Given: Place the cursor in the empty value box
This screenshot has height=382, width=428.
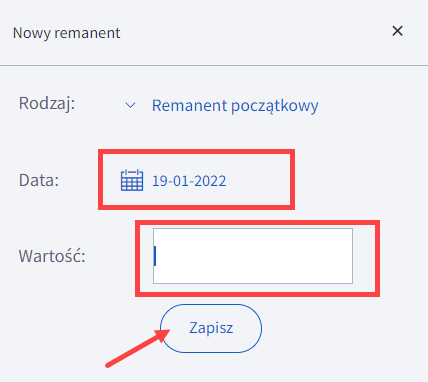Looking at the screenshot, I should pyautogui.click(x=253, y=256).
